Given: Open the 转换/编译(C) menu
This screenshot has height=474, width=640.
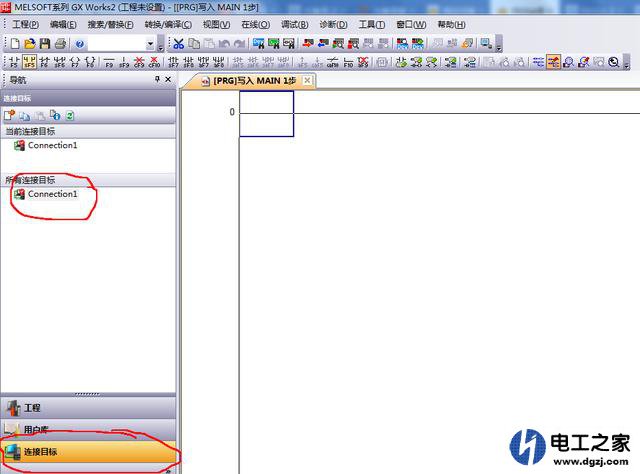Looking at the screenshot, I should tap(168, 25).
